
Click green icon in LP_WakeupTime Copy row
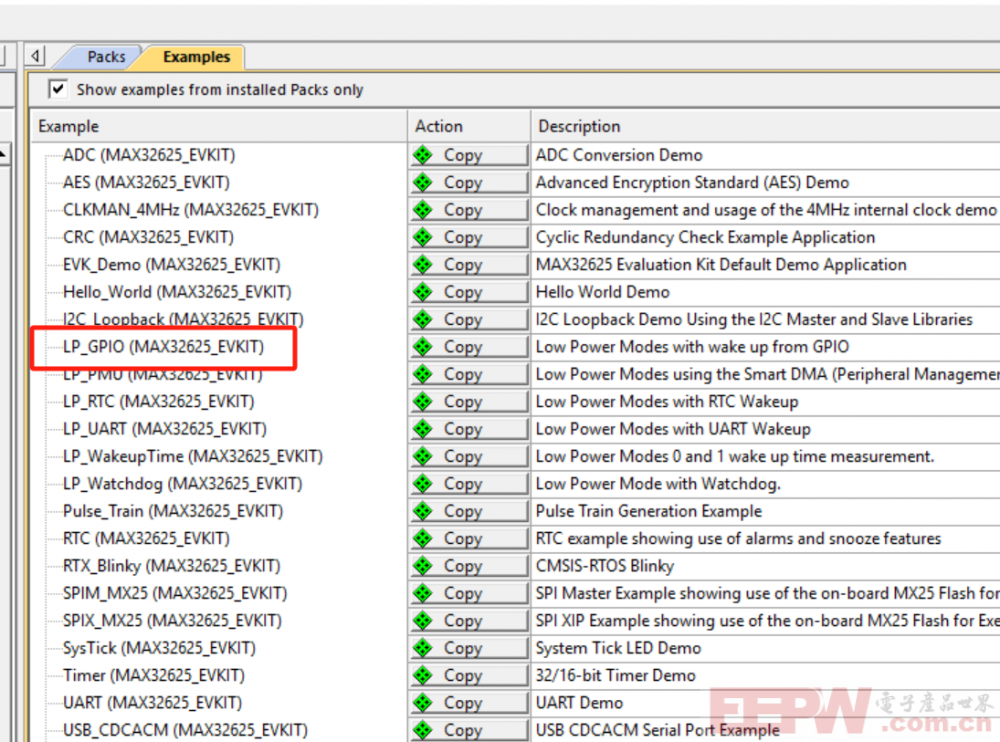422,456
